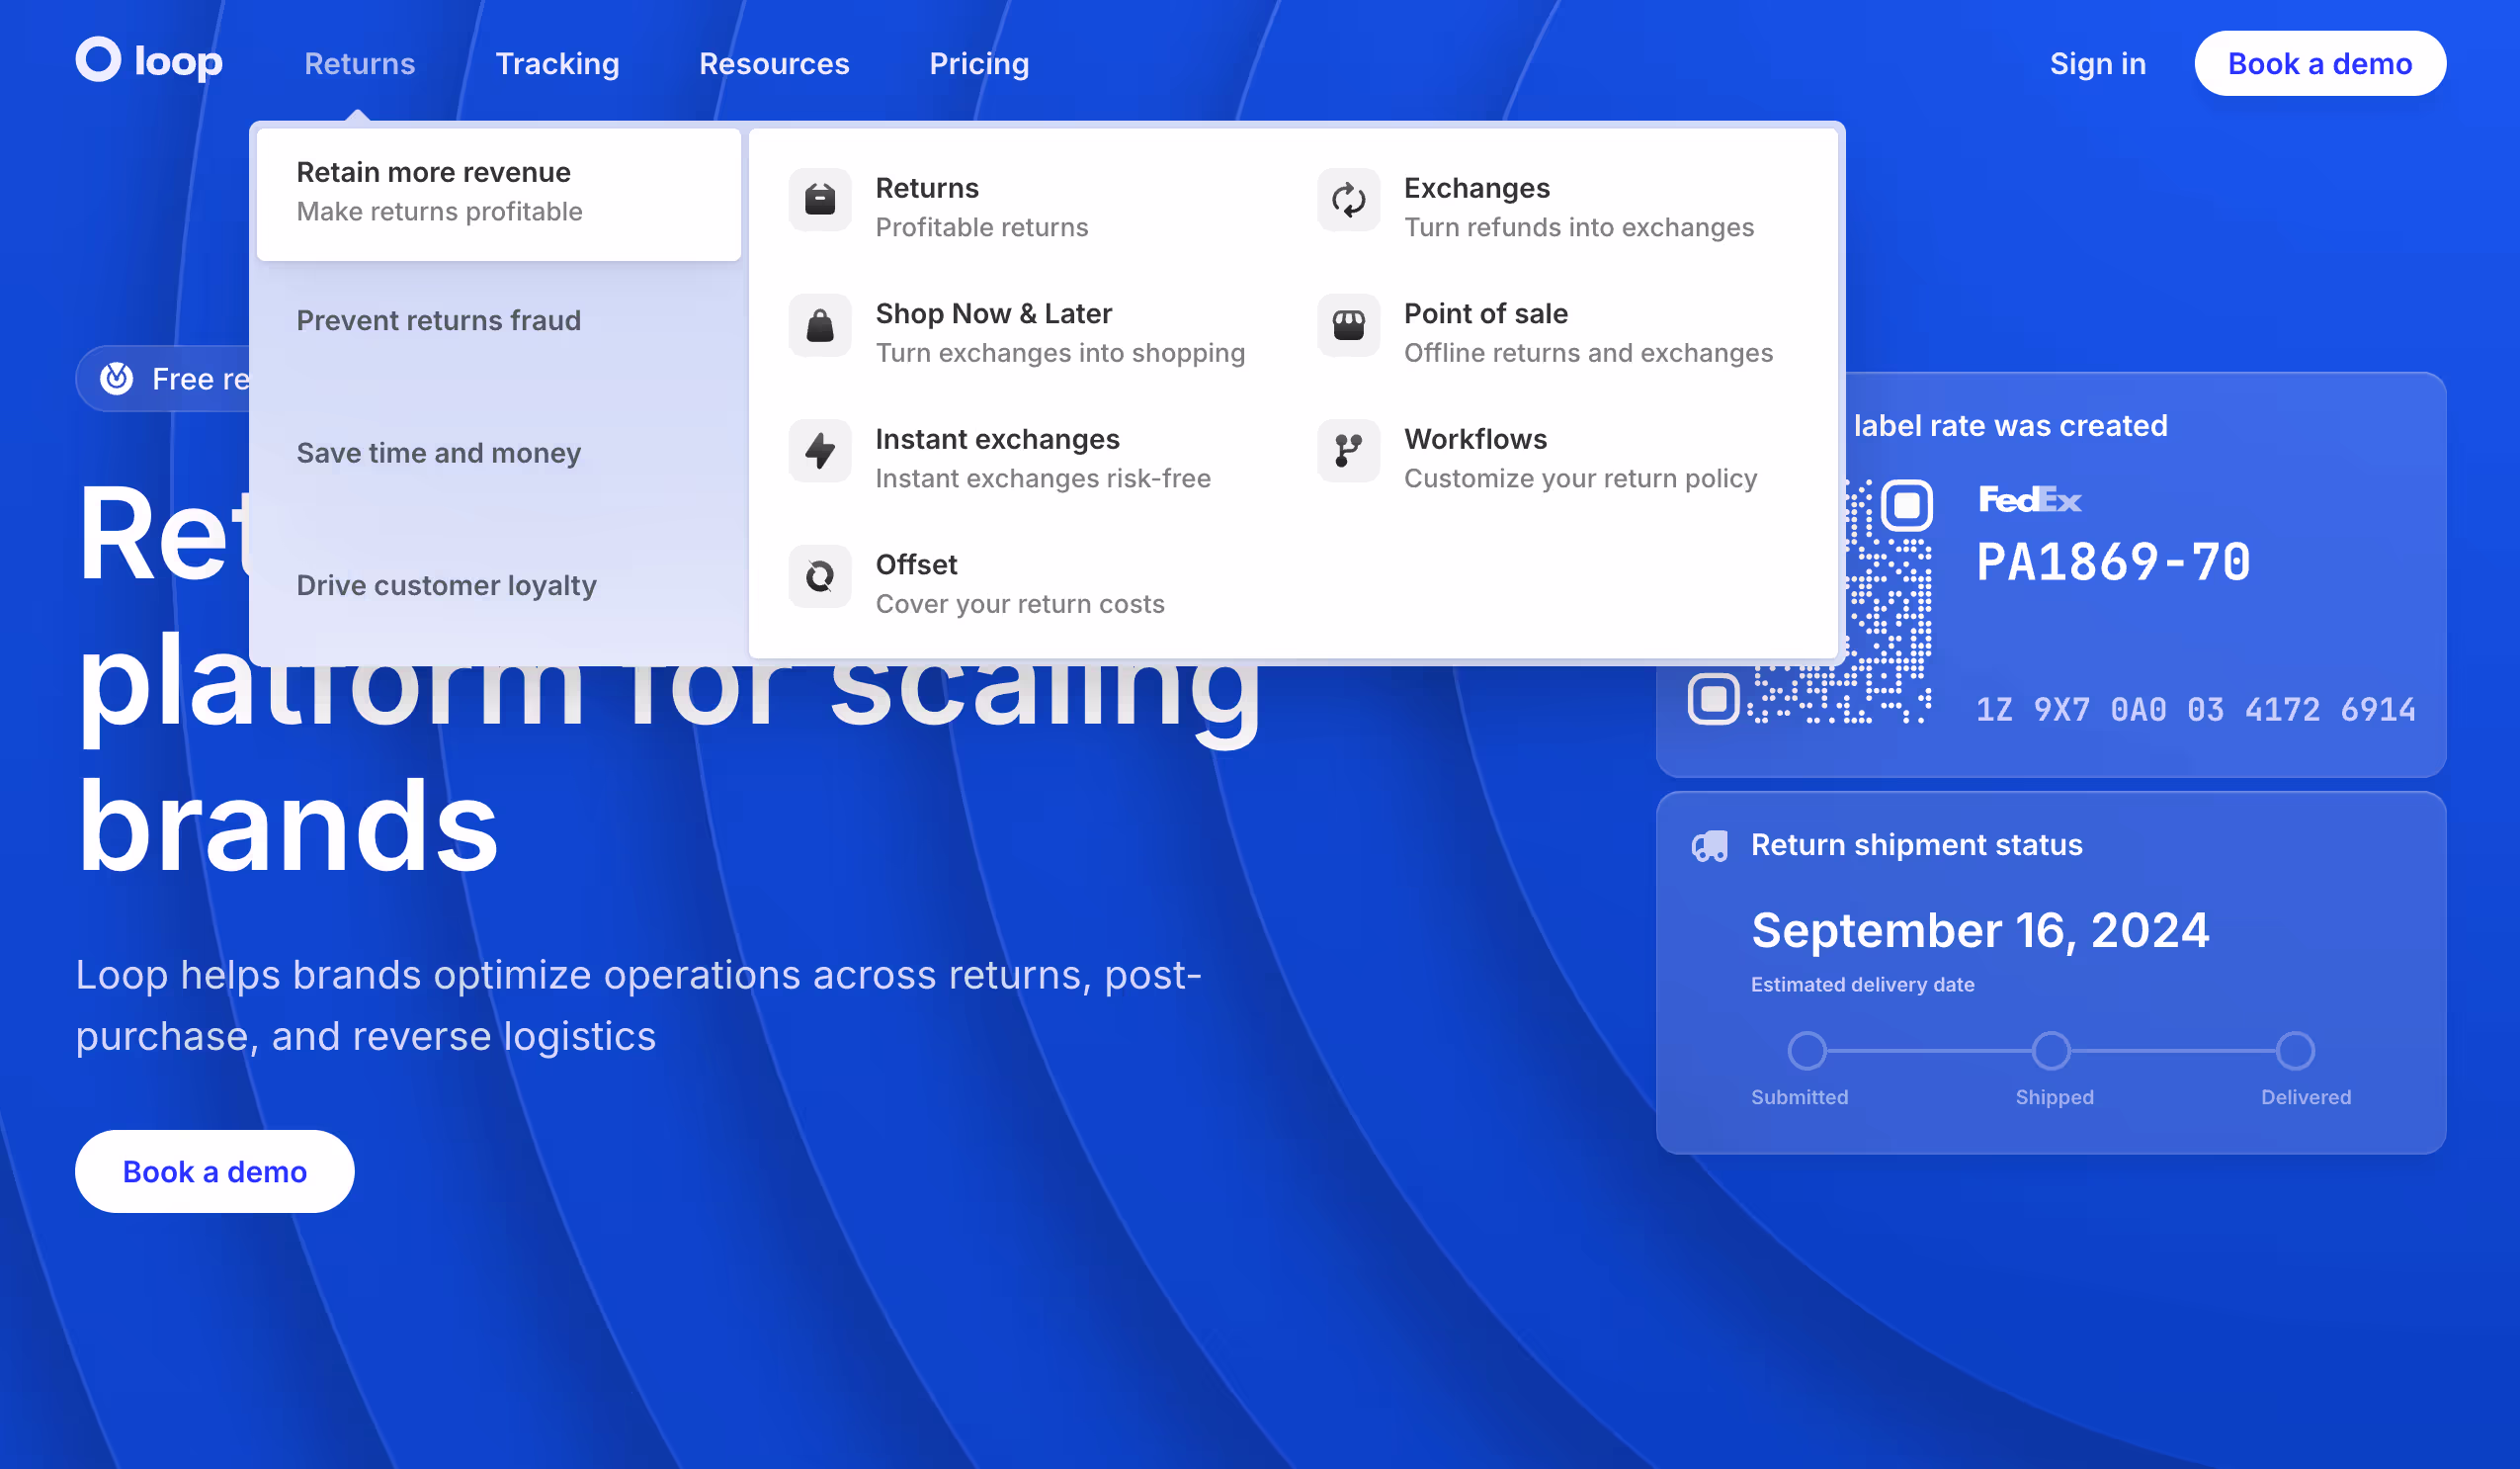This screenshot has width=2520, height=1469.
Task: Click the Loop logo icon
Action: (x=98, y=60)
